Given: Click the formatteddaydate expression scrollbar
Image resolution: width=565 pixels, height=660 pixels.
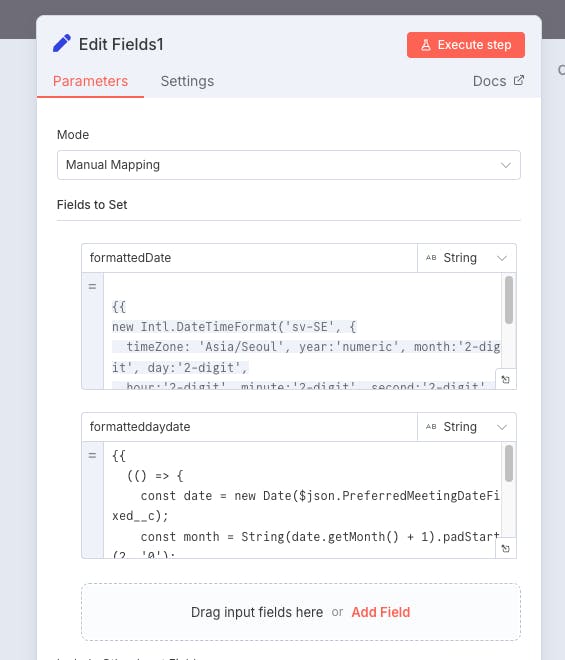Looking at the screenshot, I should coord(509,463).
